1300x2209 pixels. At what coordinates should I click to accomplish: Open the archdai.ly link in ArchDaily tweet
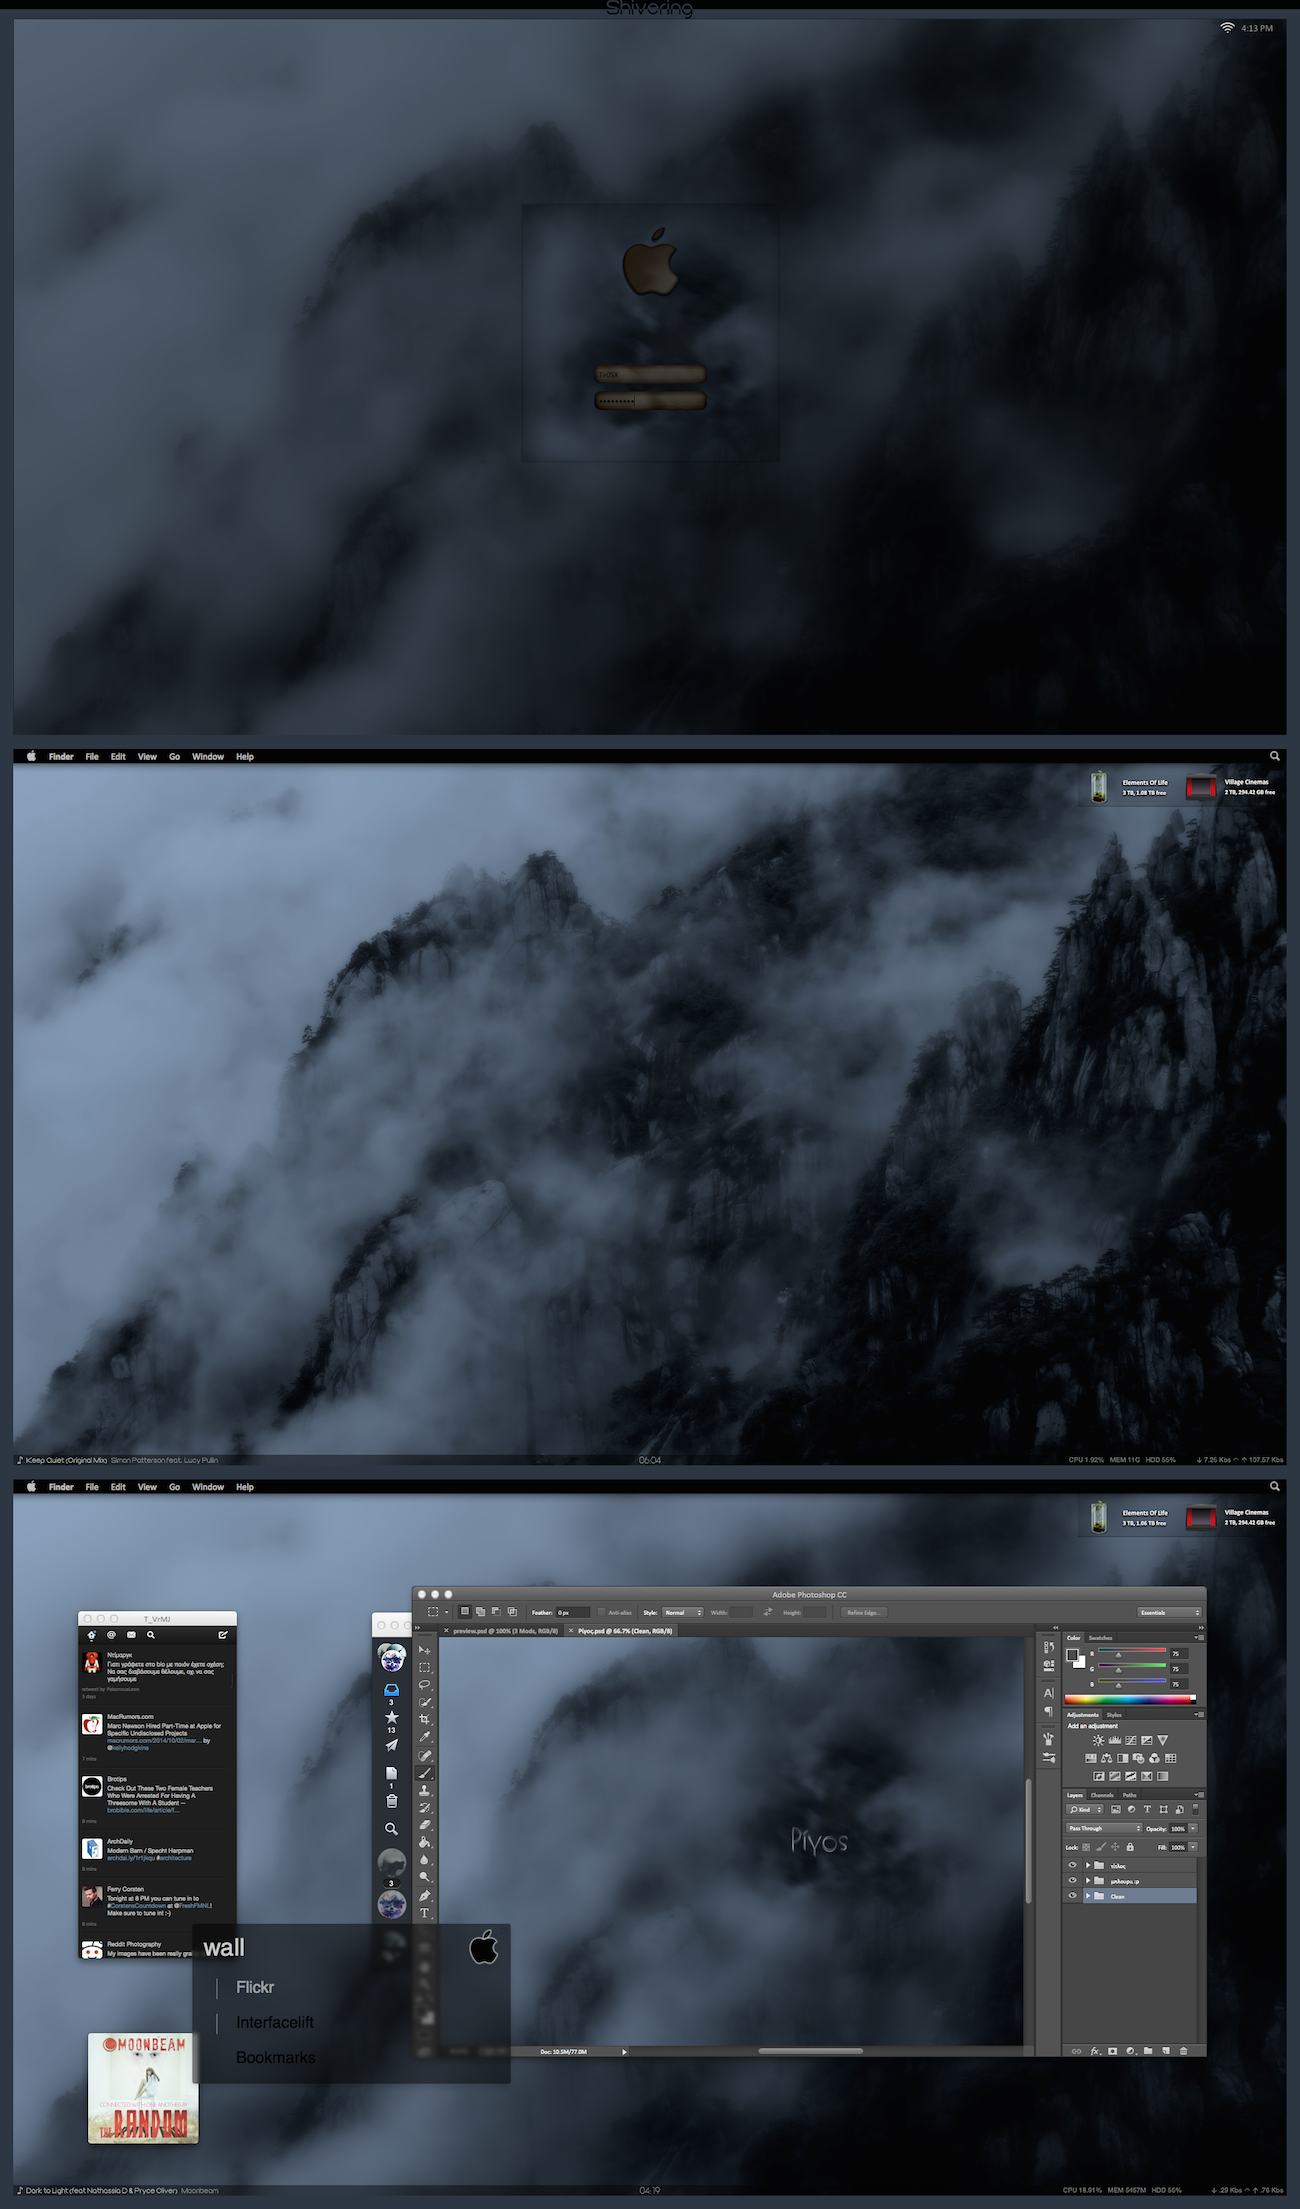tap(131, 1858)
